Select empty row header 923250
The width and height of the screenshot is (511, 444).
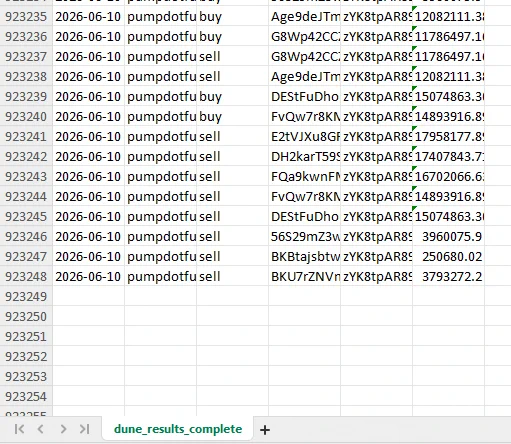point(26,316)
